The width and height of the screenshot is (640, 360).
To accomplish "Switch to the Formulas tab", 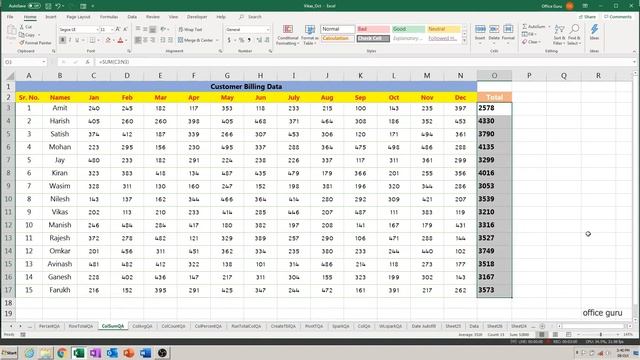I will click(109, 17).
